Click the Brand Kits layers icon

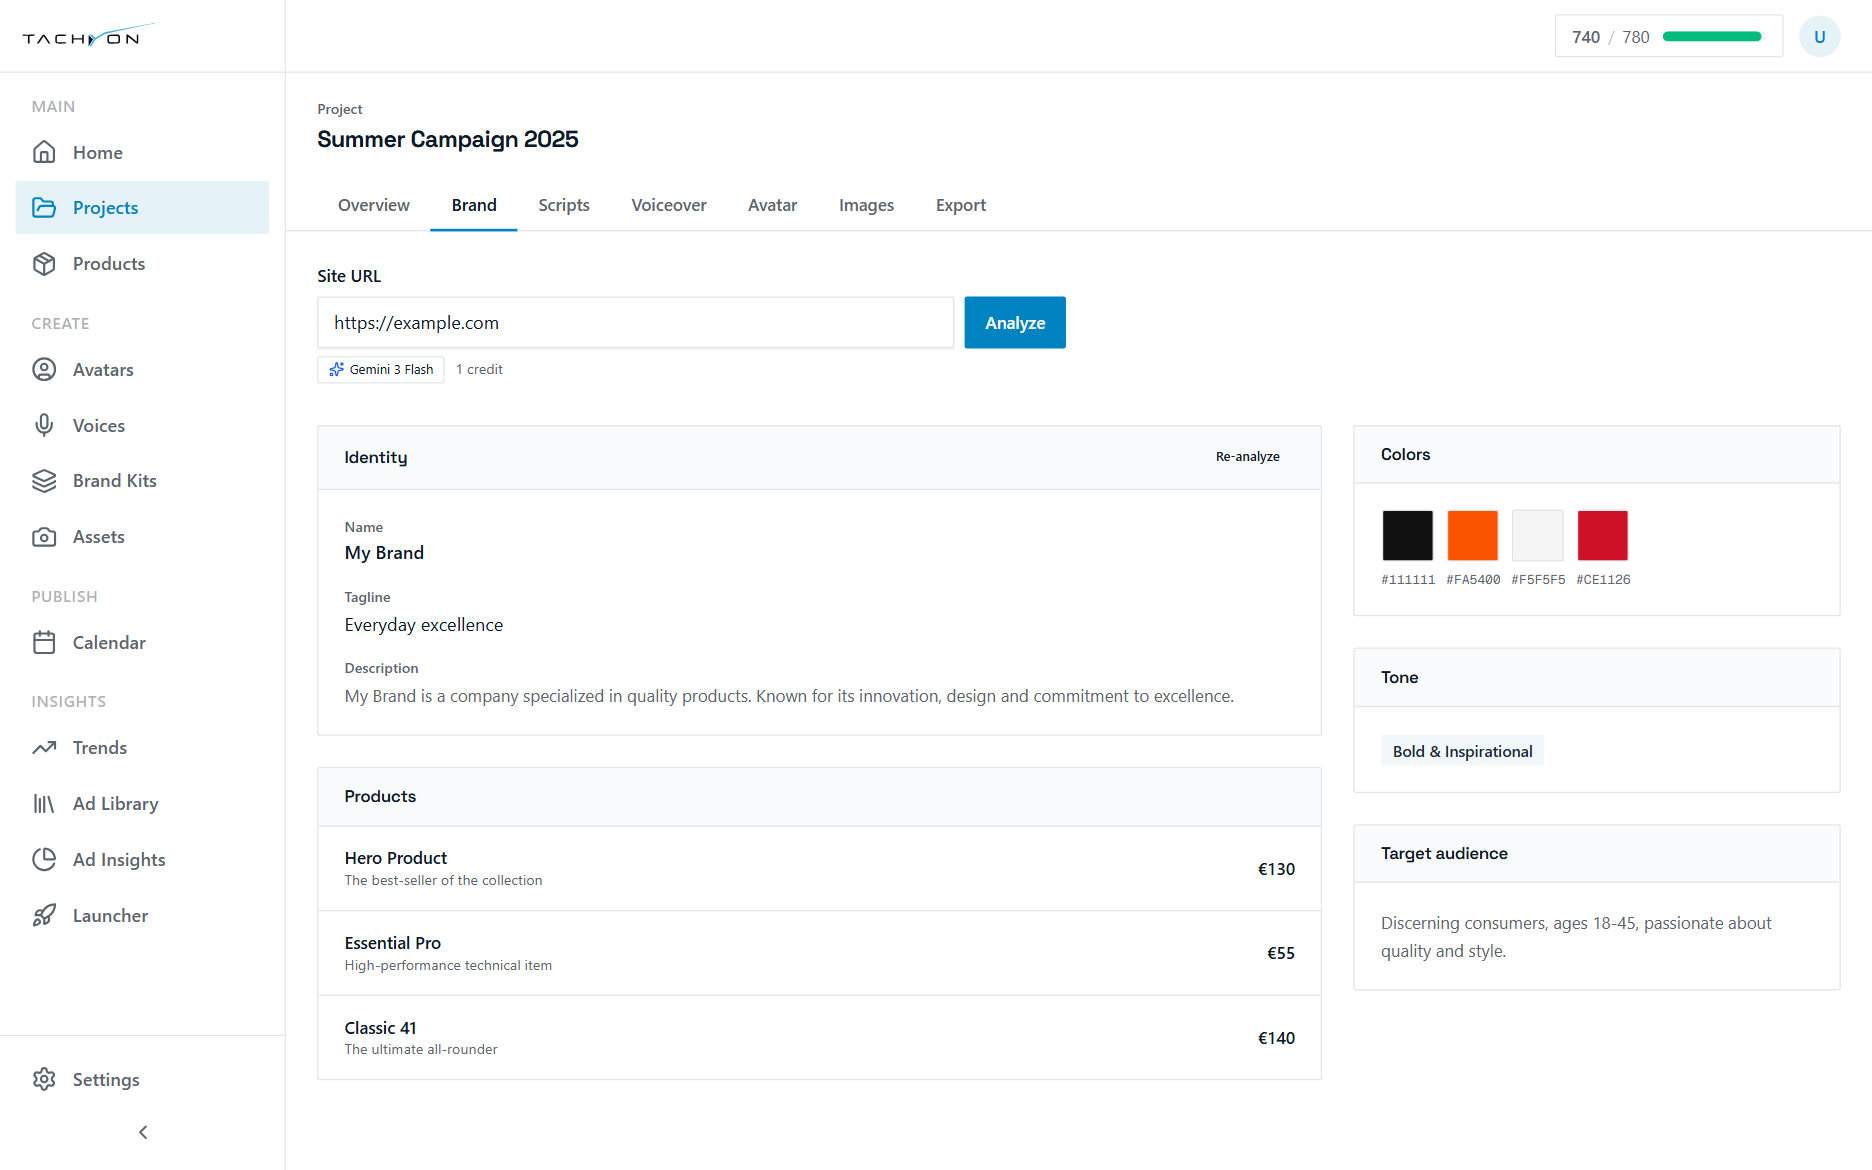(44, 481)
